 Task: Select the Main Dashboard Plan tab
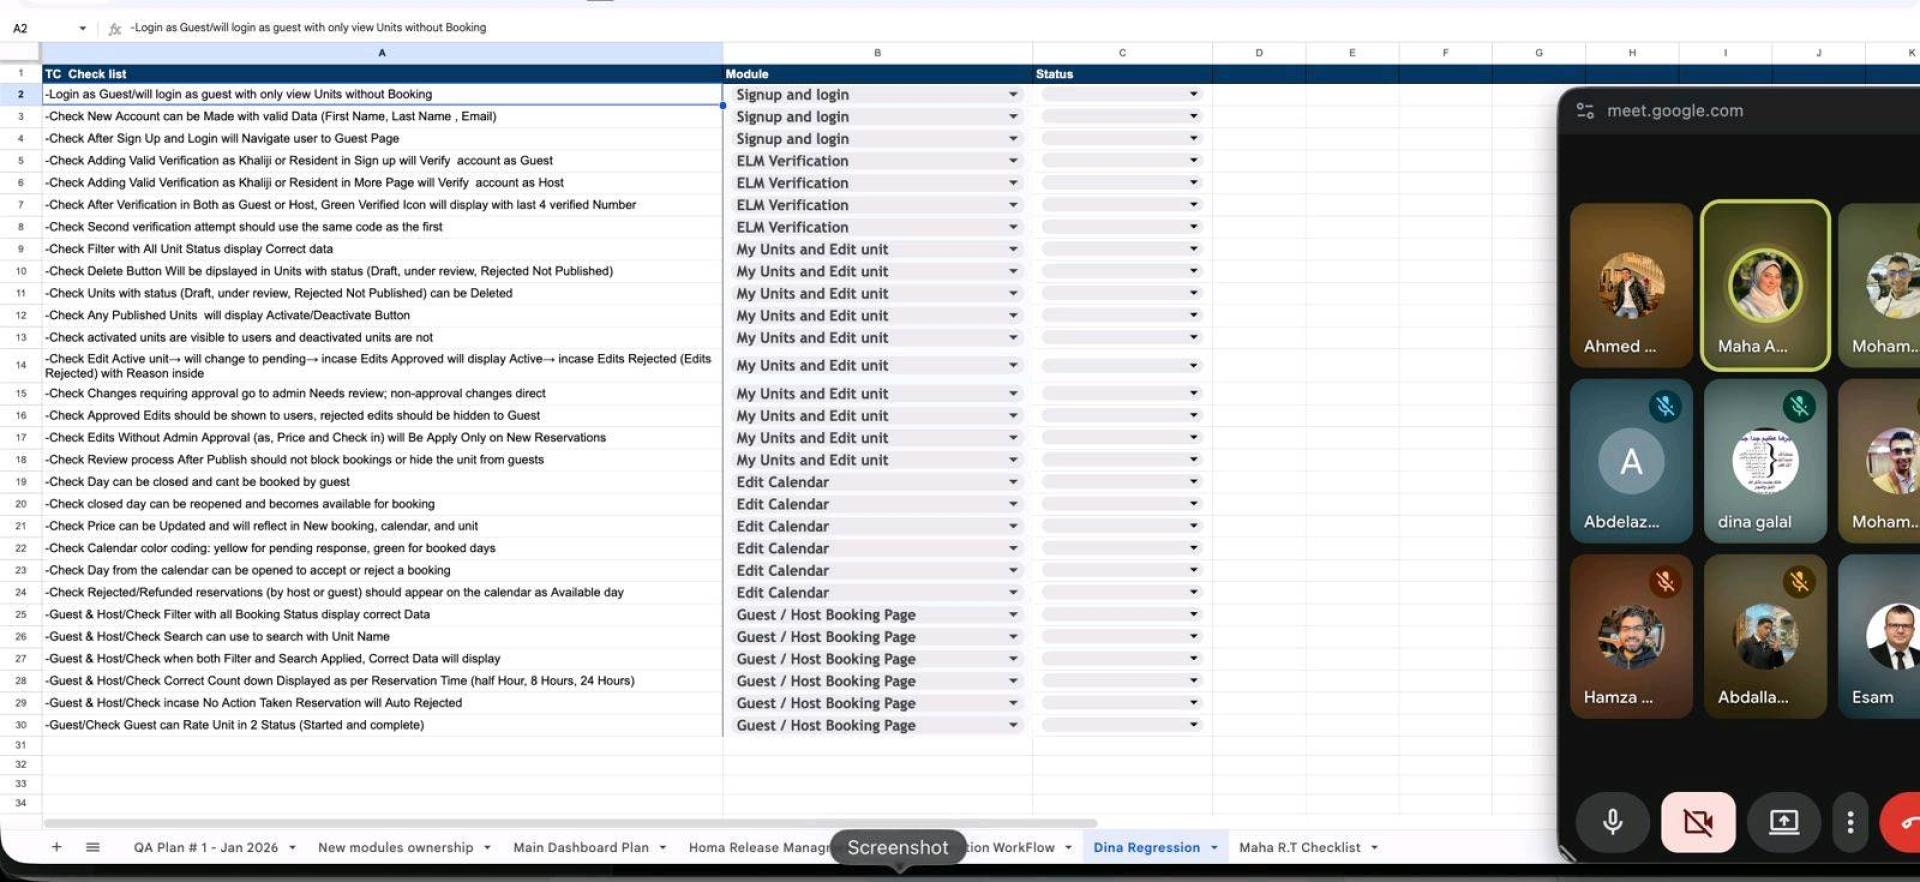click(581, 847)
